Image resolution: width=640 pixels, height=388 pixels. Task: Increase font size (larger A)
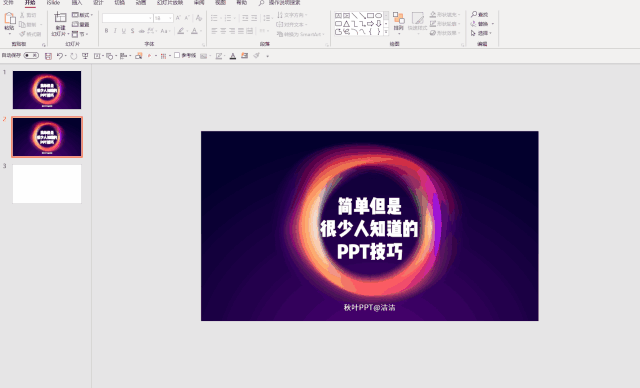coord(178,18)
